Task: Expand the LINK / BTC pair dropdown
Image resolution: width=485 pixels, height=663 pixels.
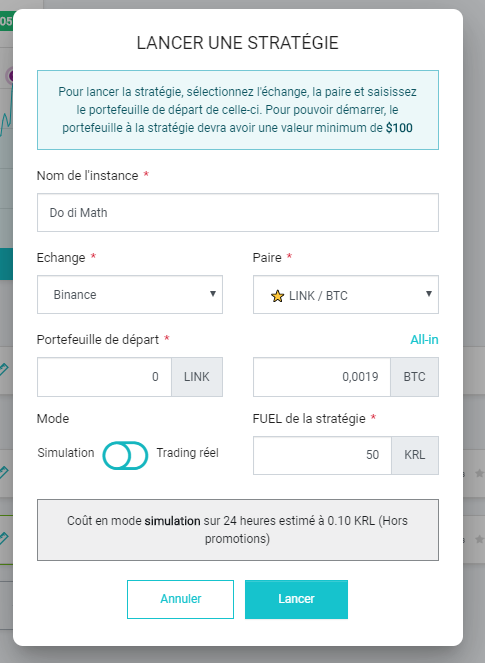Action: coord(345,295)
